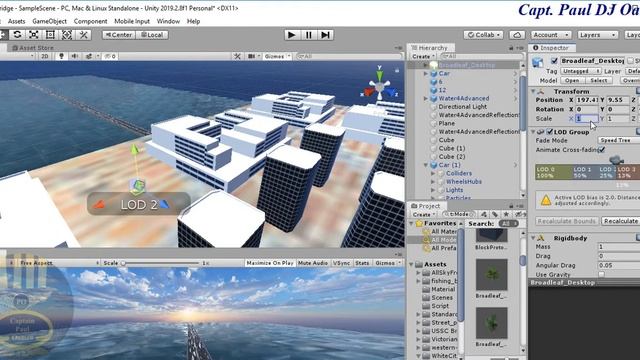
Task: Click the Play button
Action: (x=291, y=35)
